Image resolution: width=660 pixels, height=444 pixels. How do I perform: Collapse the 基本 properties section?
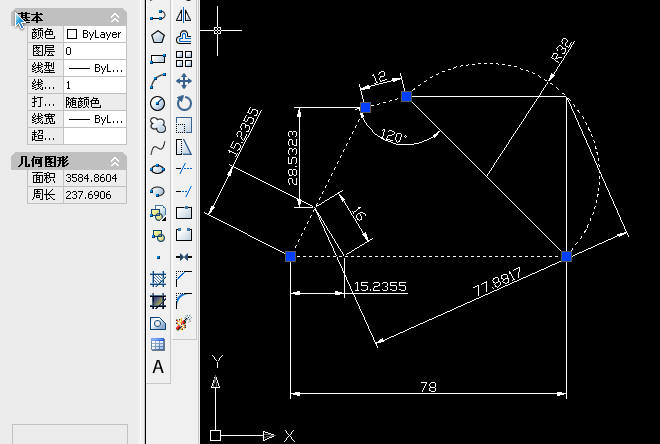coord(115,18)
